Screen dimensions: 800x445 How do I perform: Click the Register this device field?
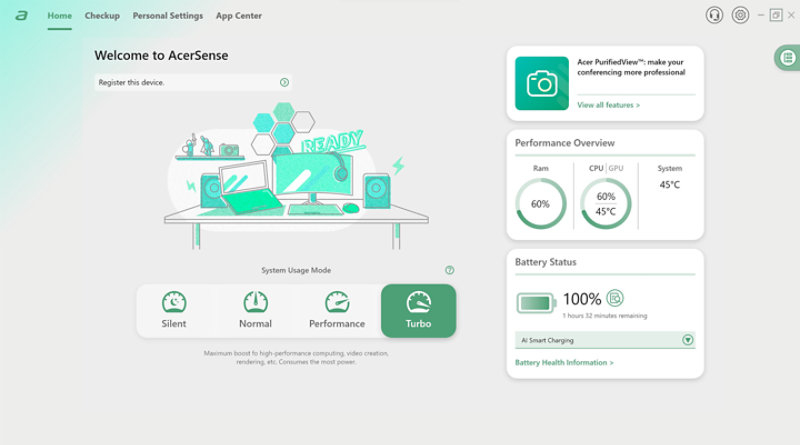pos(193,82)
